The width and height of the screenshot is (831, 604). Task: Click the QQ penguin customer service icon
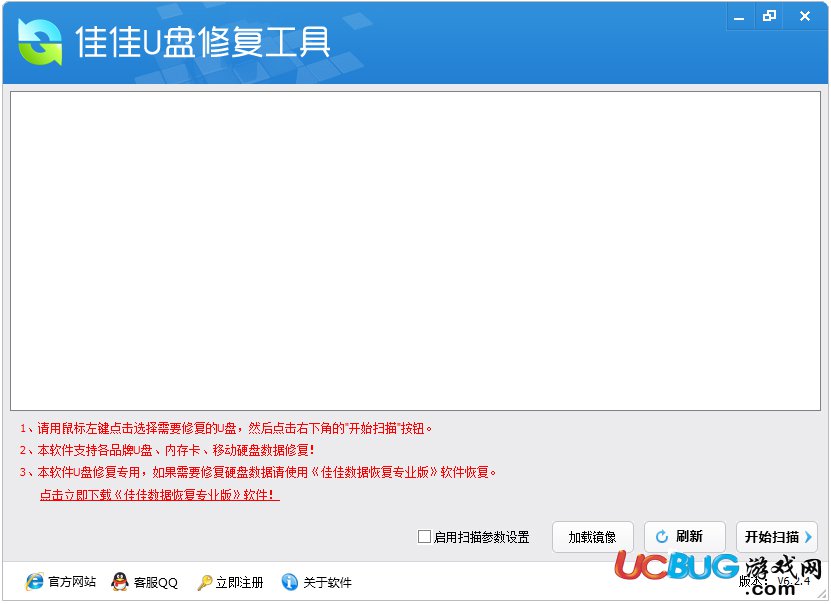coord(120,582)
